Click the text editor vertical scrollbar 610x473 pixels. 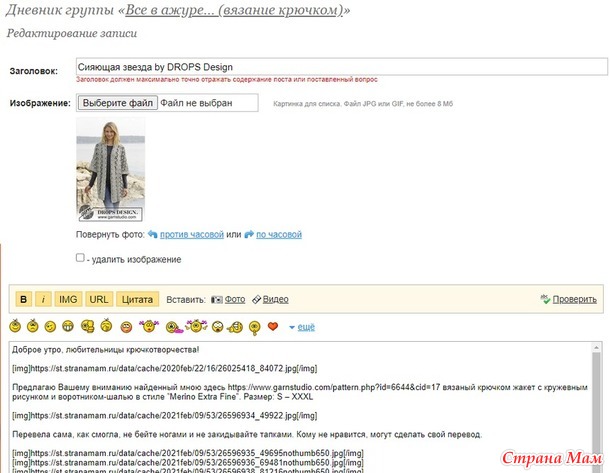click(596, 408)
